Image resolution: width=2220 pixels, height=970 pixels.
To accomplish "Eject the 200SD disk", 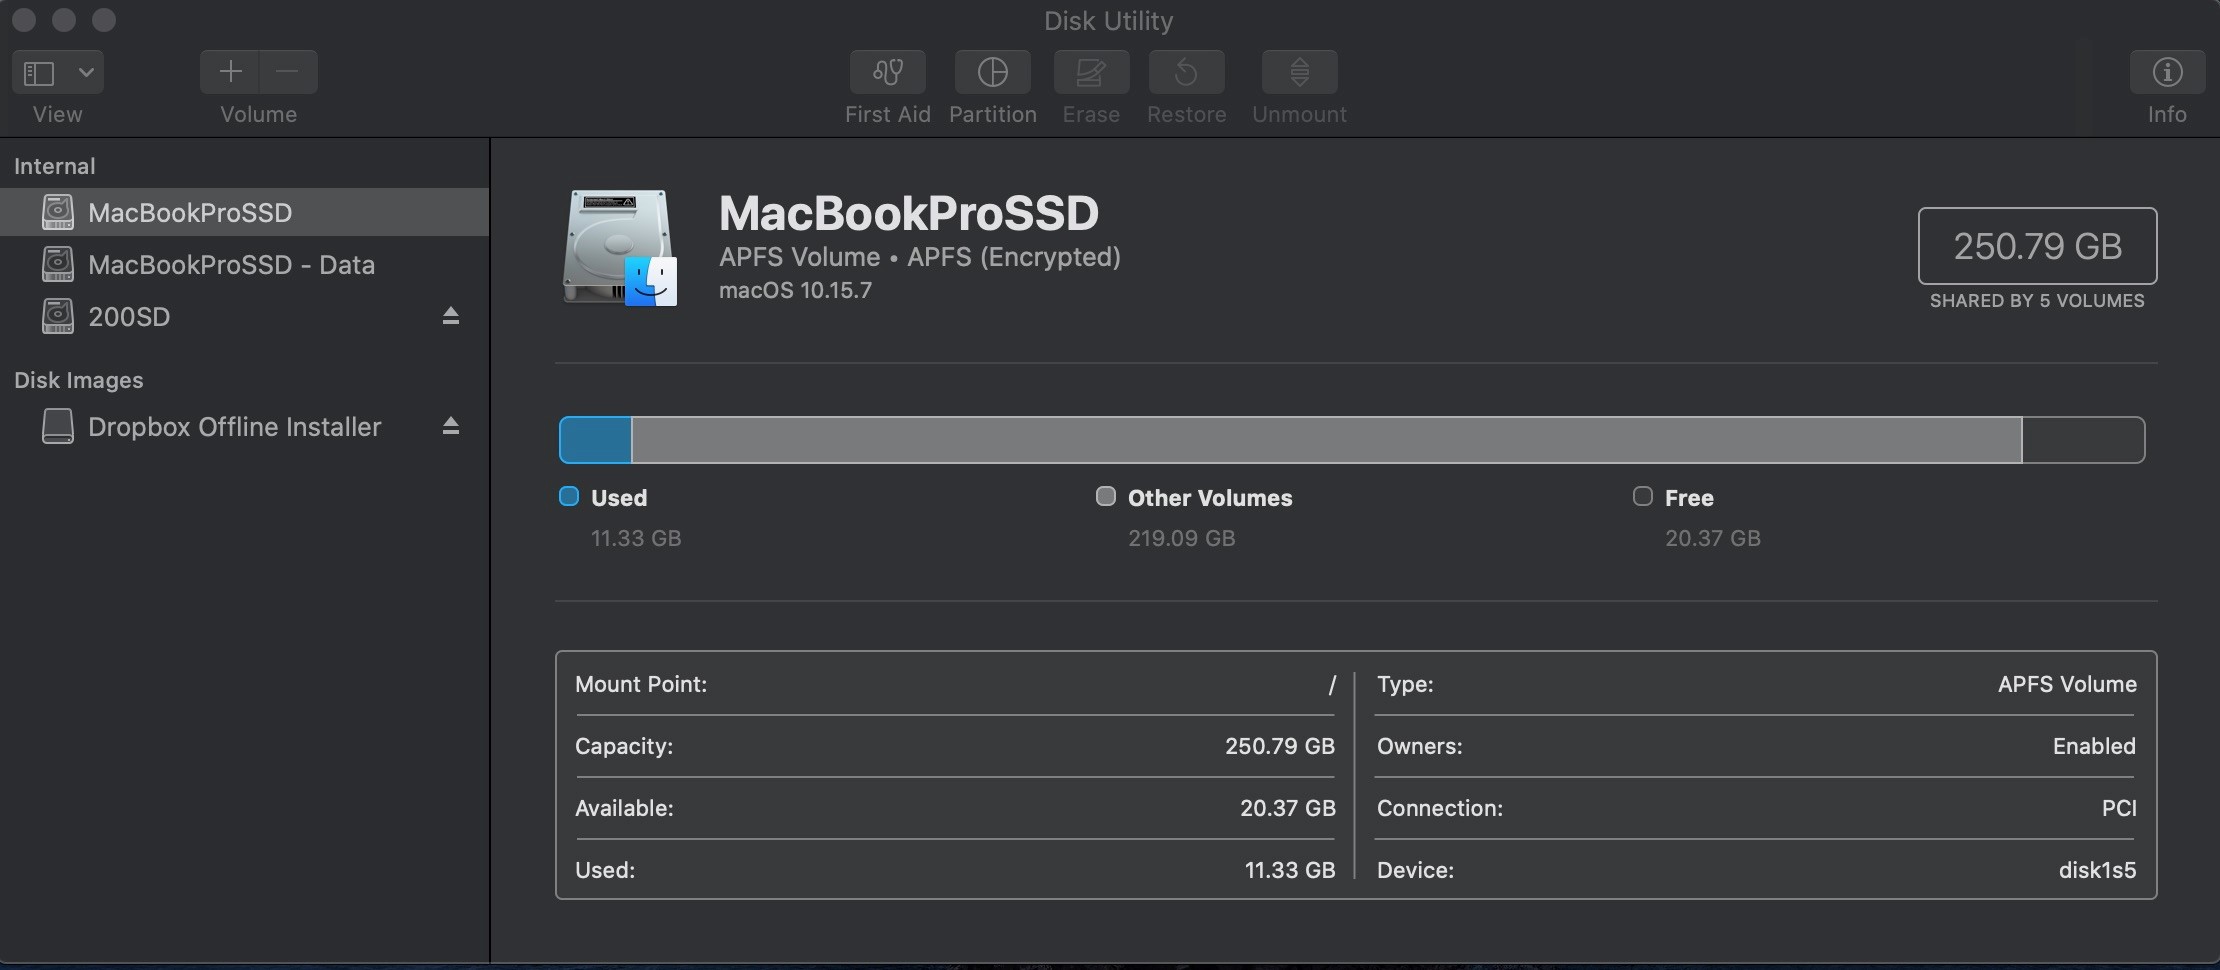I will [451, 316].
